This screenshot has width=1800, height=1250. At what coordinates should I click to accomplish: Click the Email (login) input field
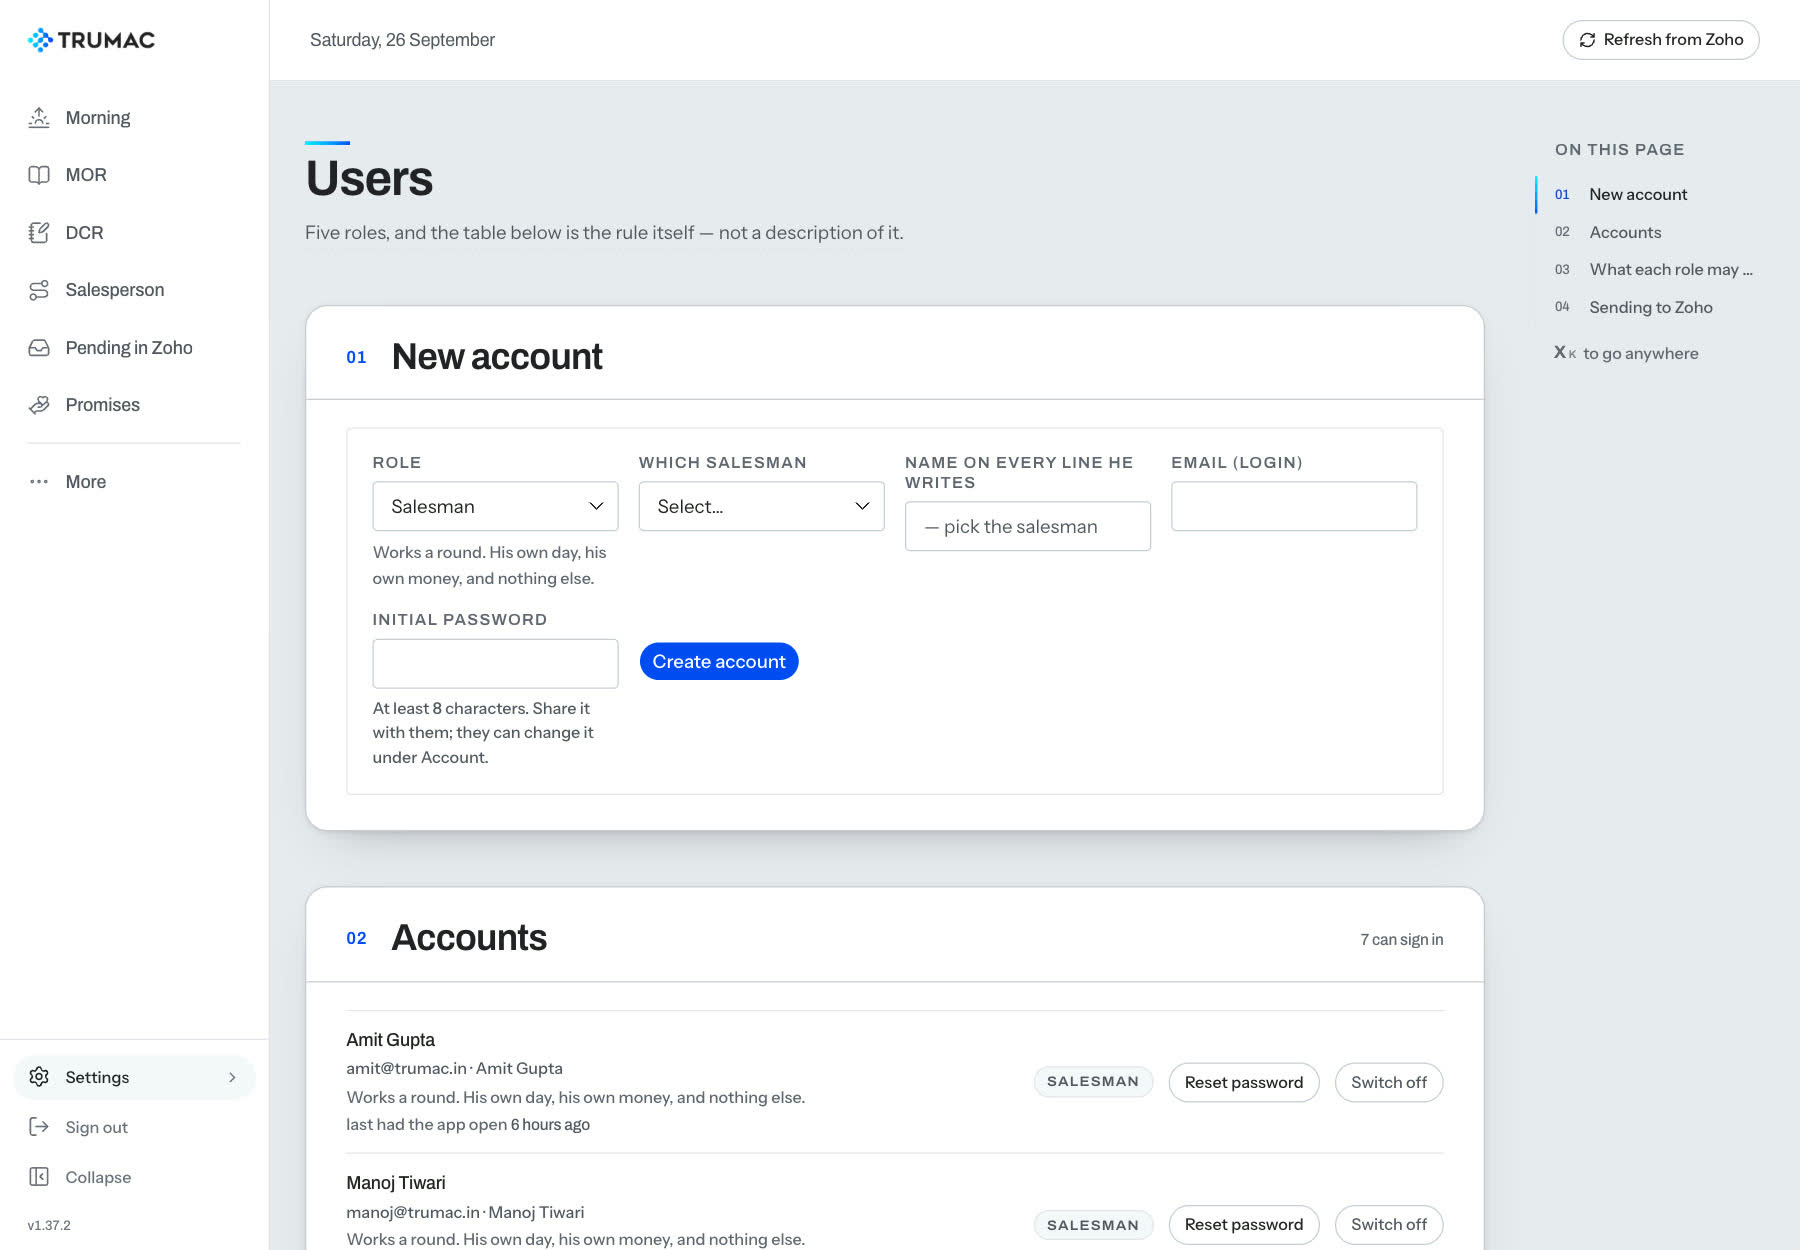click(x=1294, y=506)
